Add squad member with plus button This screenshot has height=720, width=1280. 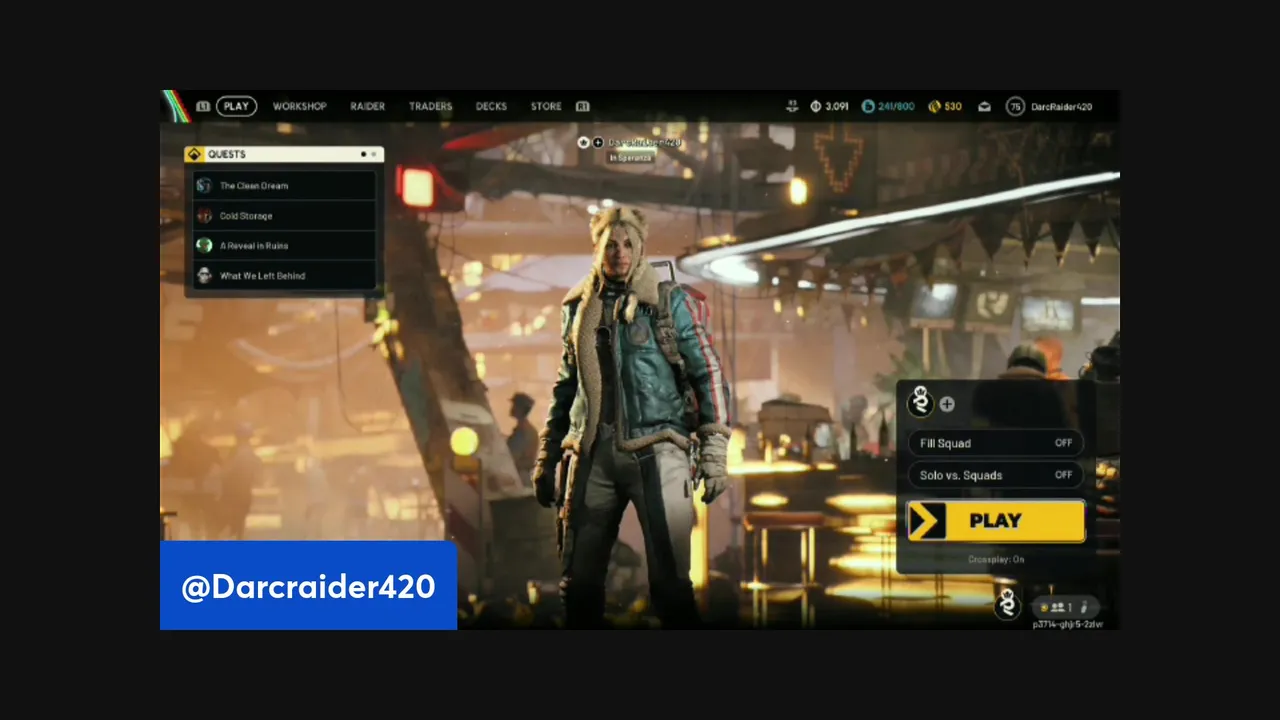coord(947,404)
